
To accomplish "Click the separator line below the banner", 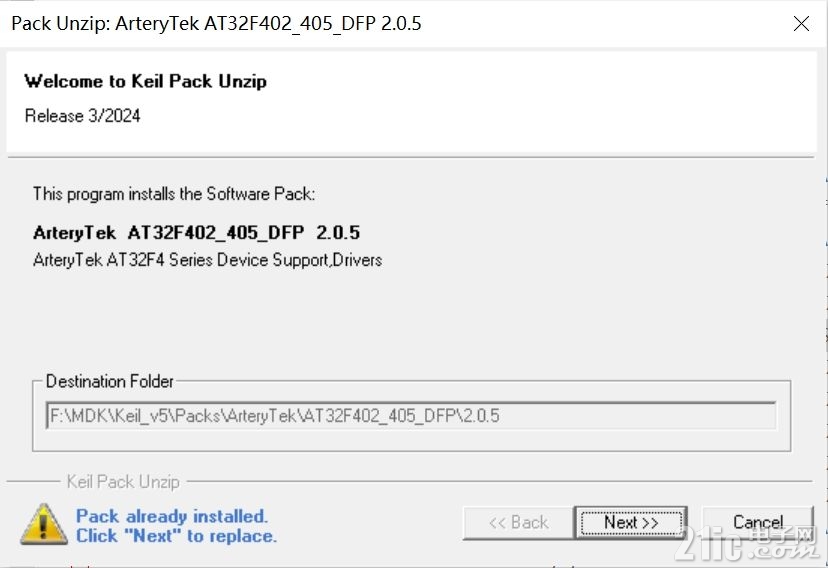I will [411, 157].
